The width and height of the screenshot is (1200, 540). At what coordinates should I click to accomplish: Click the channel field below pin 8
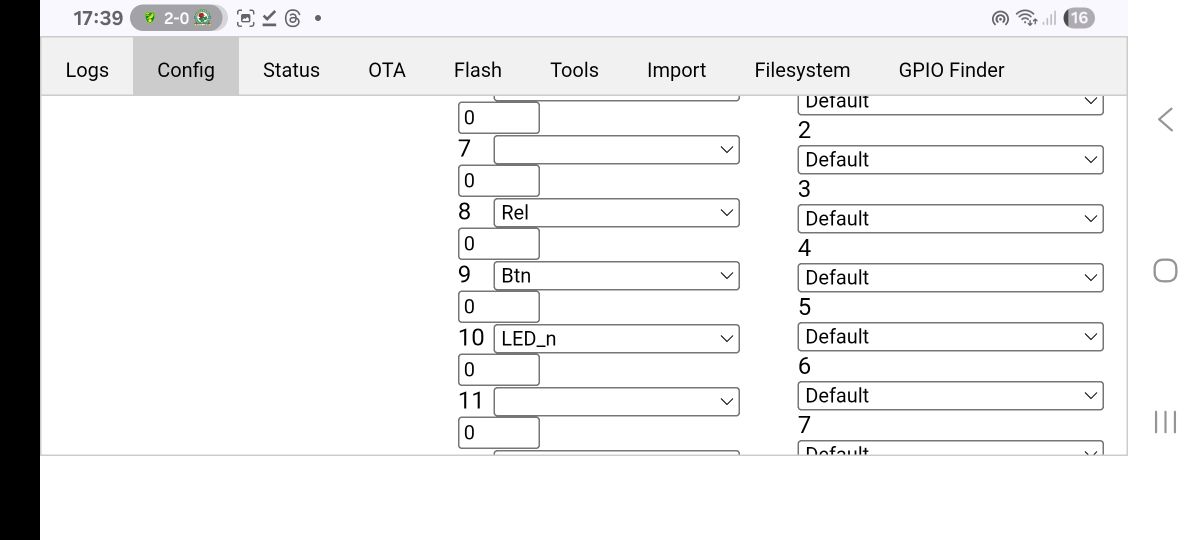pyautogui.click(x=498, y=244)
